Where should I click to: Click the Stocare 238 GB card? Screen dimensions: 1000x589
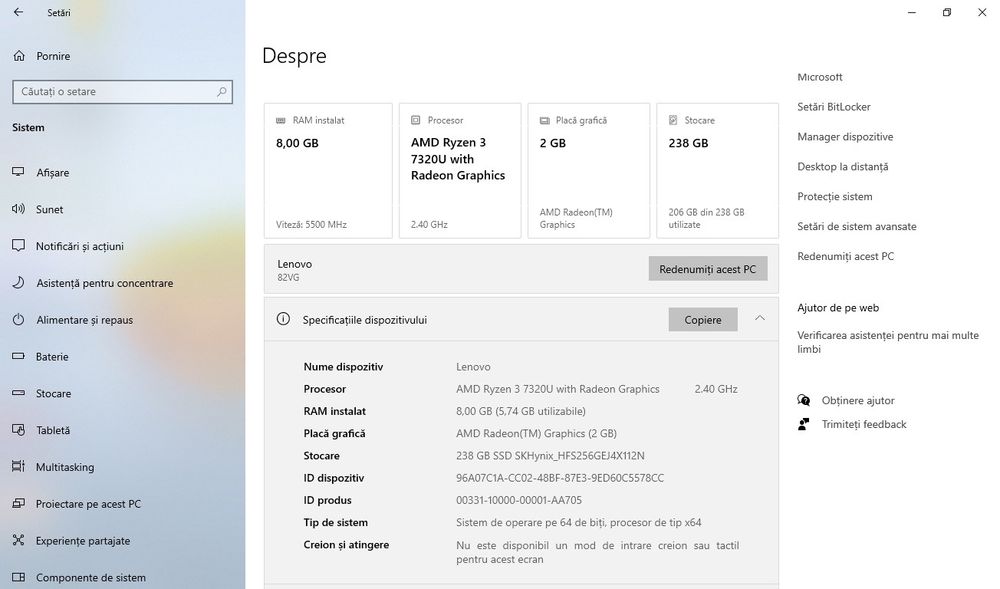coord(717,171)
